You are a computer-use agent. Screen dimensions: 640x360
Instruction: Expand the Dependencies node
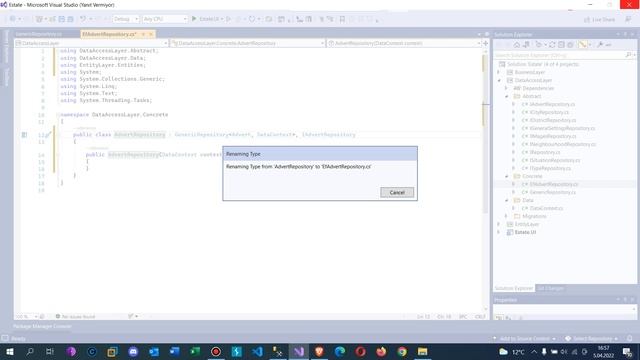point(506,88)
